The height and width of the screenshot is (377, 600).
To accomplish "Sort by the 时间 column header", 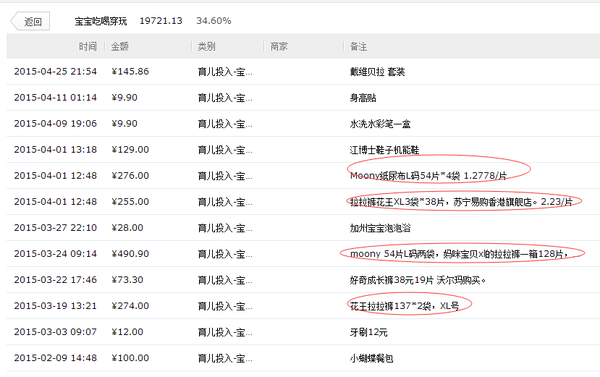I will click(x=88, y=46).
